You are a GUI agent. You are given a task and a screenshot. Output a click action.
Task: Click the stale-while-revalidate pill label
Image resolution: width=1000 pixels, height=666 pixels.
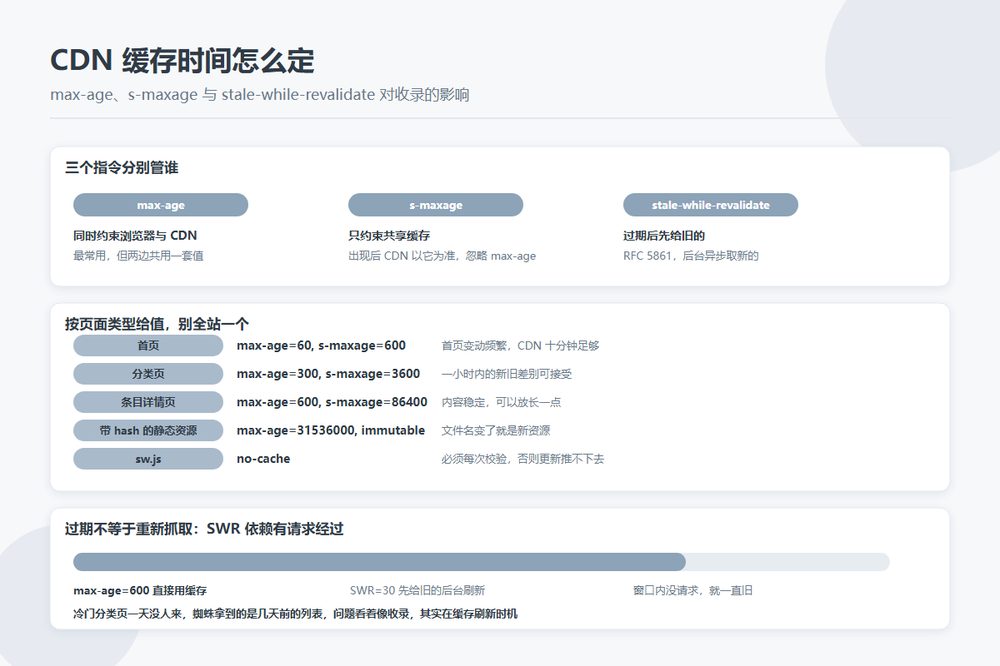point(710,205)
